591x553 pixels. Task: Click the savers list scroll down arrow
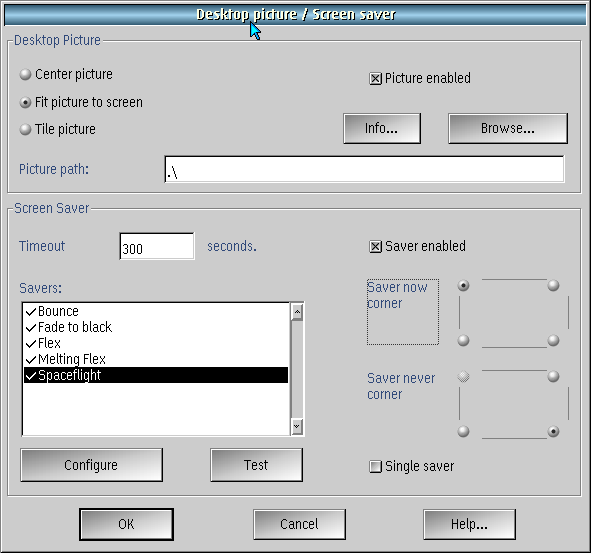tap(297, 426)
